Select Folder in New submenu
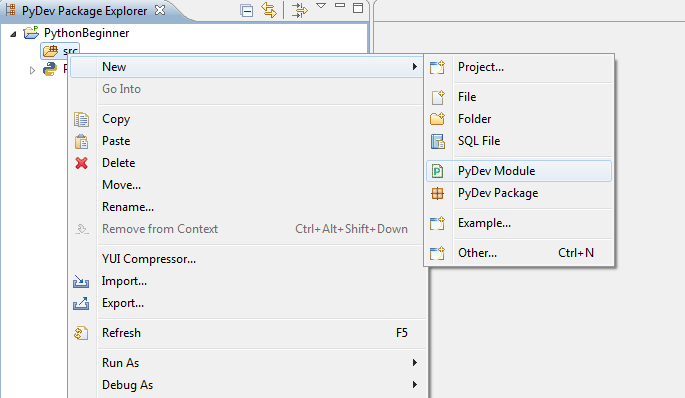 [x=474, y=119]
